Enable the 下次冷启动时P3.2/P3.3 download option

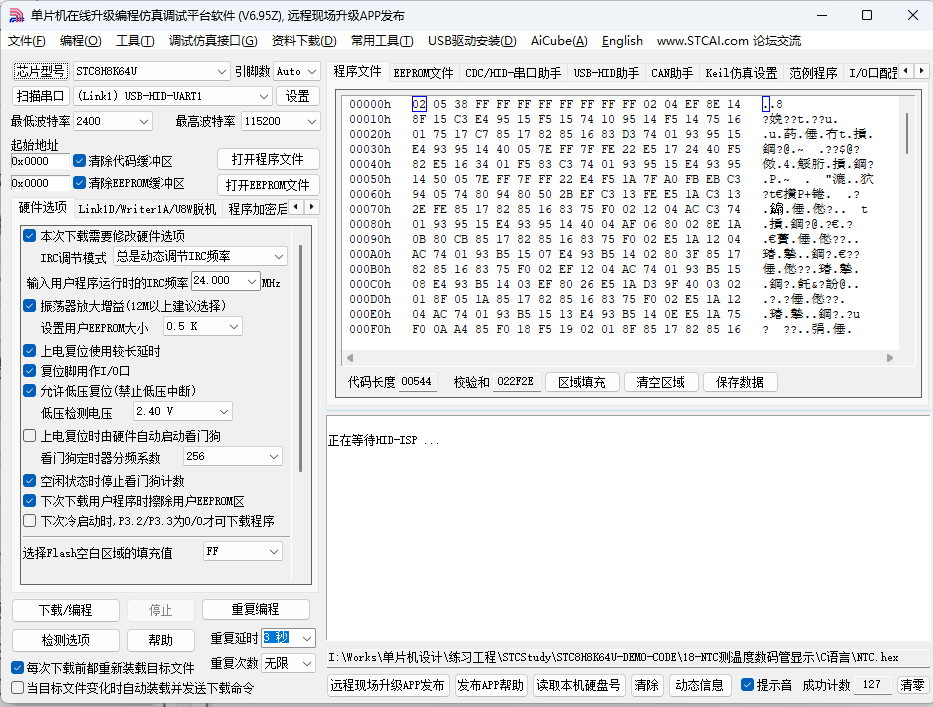click(29, 520)
